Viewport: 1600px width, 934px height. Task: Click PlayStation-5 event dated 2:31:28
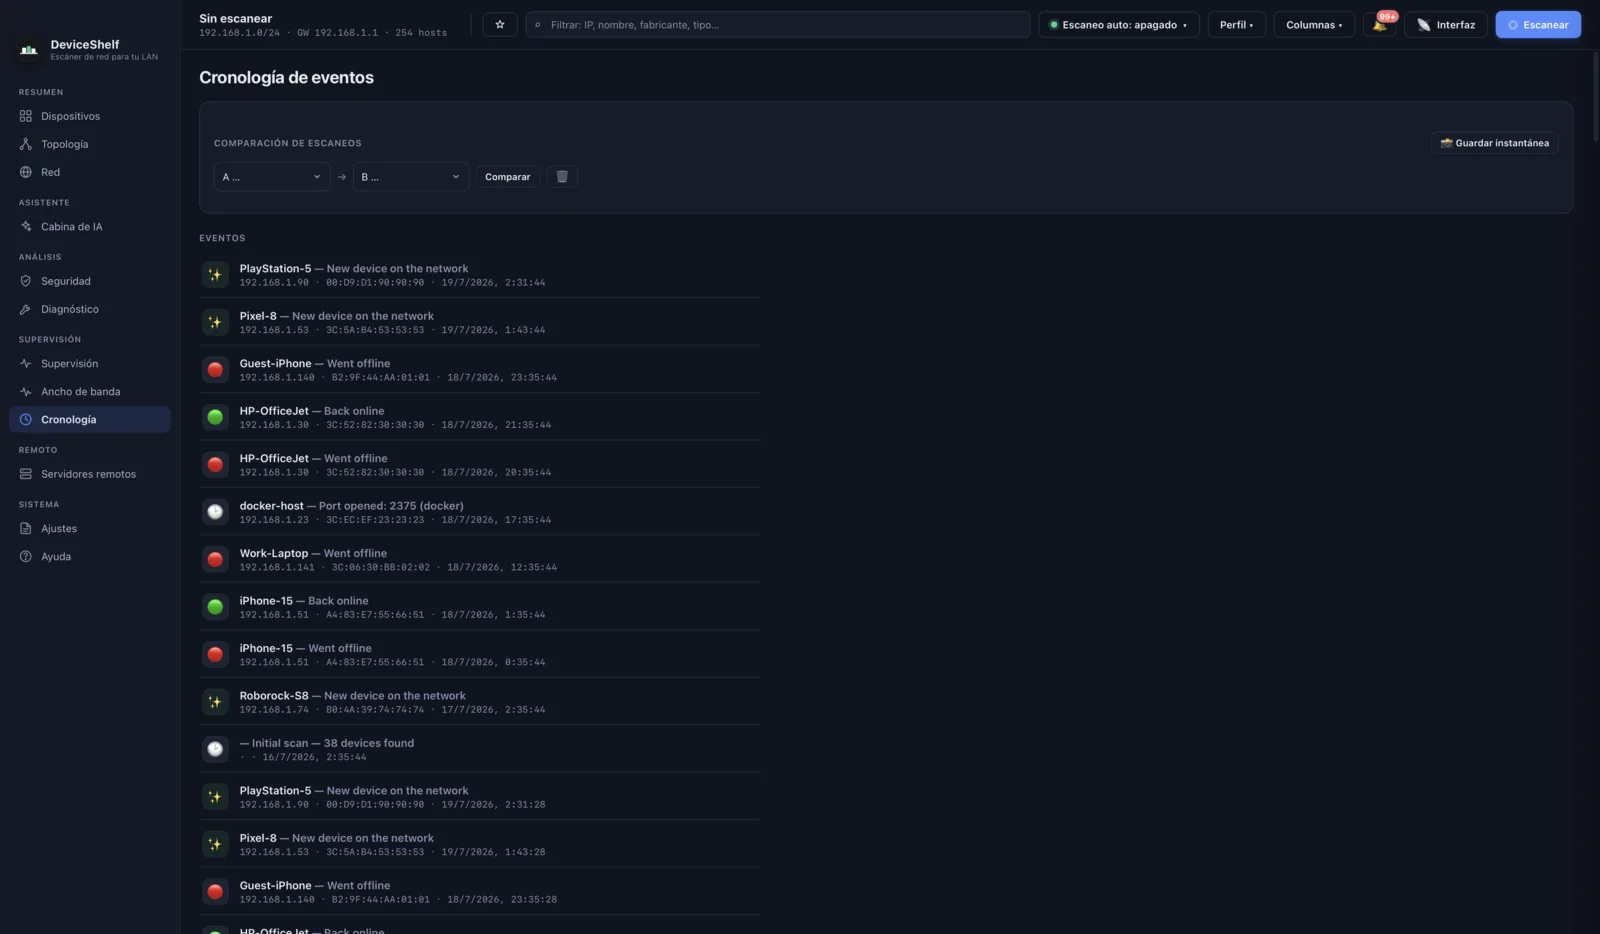pyautogui.click(x=480, y=797)
